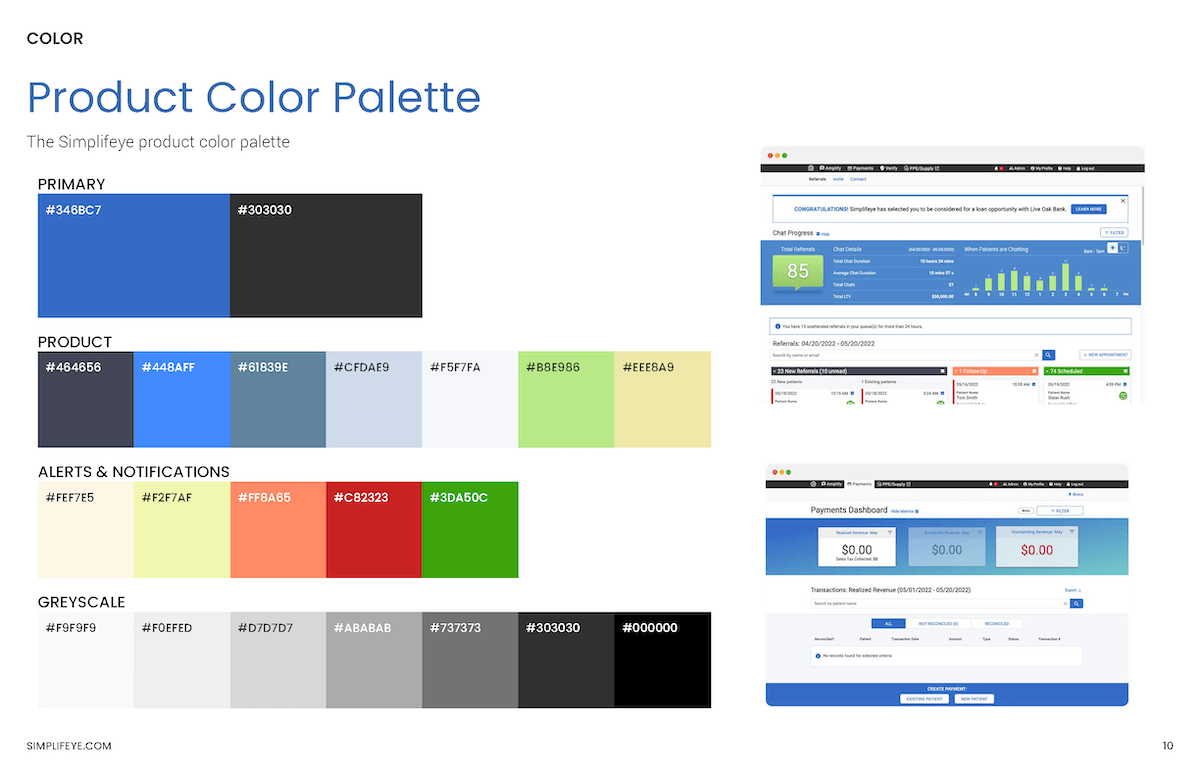Hide the Chat Progress section
Viewport: 1200px width, 776px height.
coord(824,234)
